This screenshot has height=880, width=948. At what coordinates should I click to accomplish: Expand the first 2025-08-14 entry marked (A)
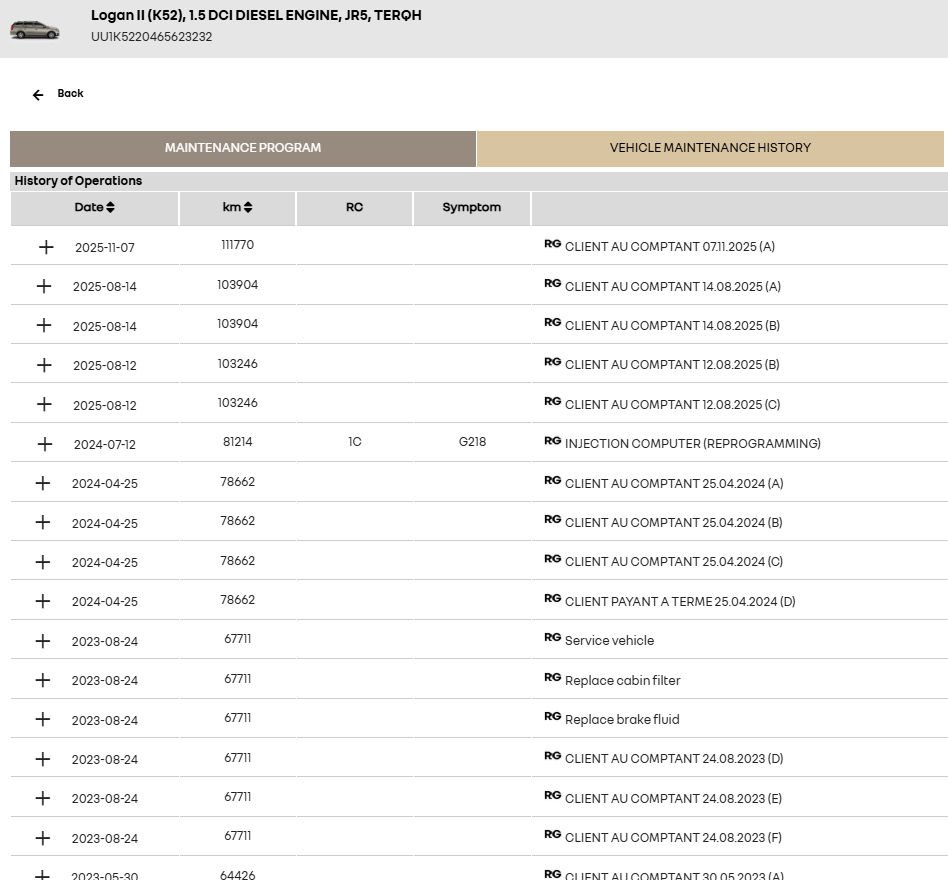pos(44,286)
